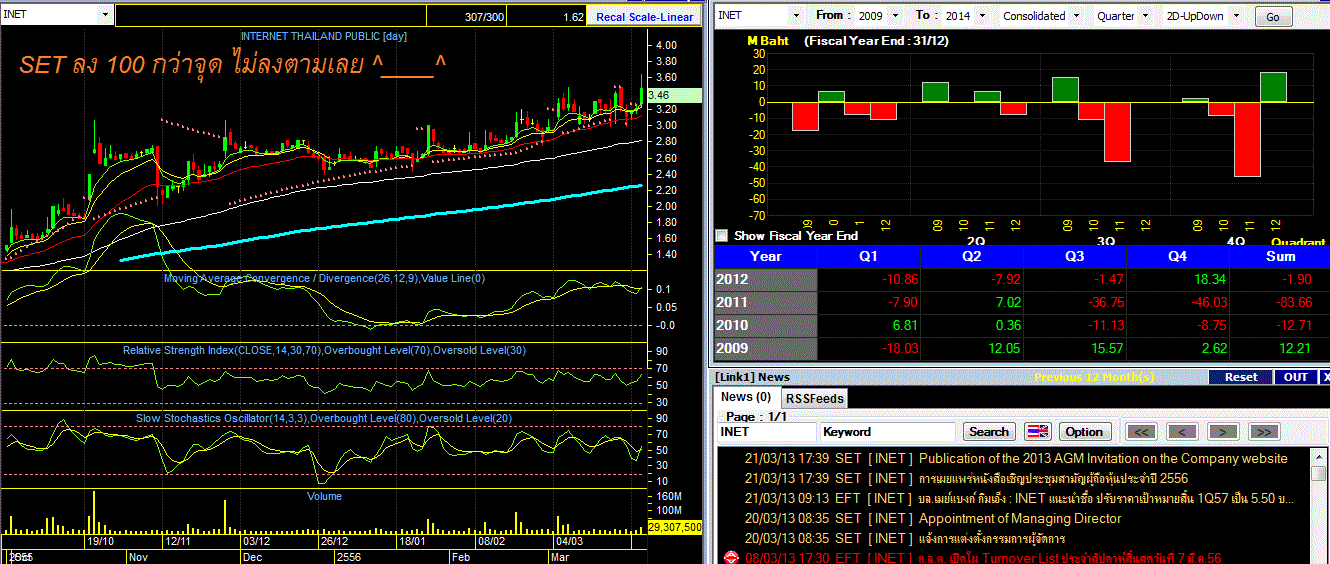The height and width of the screenshot is (564, 1330).
Task: Open the To year 2014 dropdown
Action: 981,16
